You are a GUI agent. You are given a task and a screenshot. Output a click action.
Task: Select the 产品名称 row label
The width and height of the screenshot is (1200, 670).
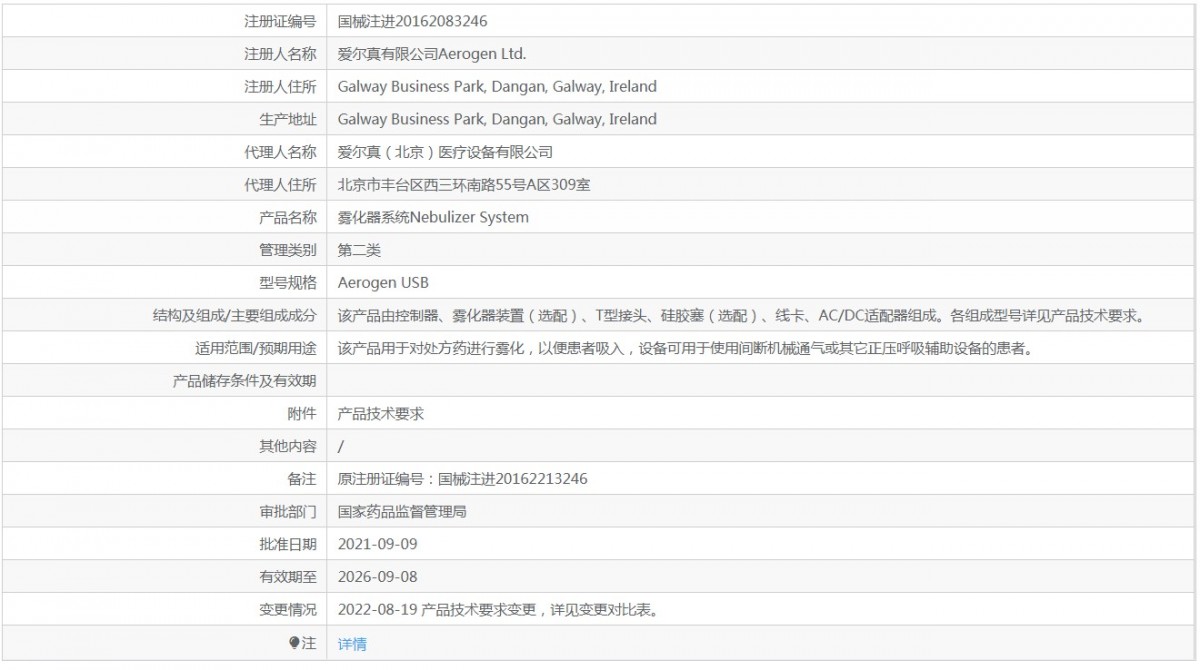[288, 217]
